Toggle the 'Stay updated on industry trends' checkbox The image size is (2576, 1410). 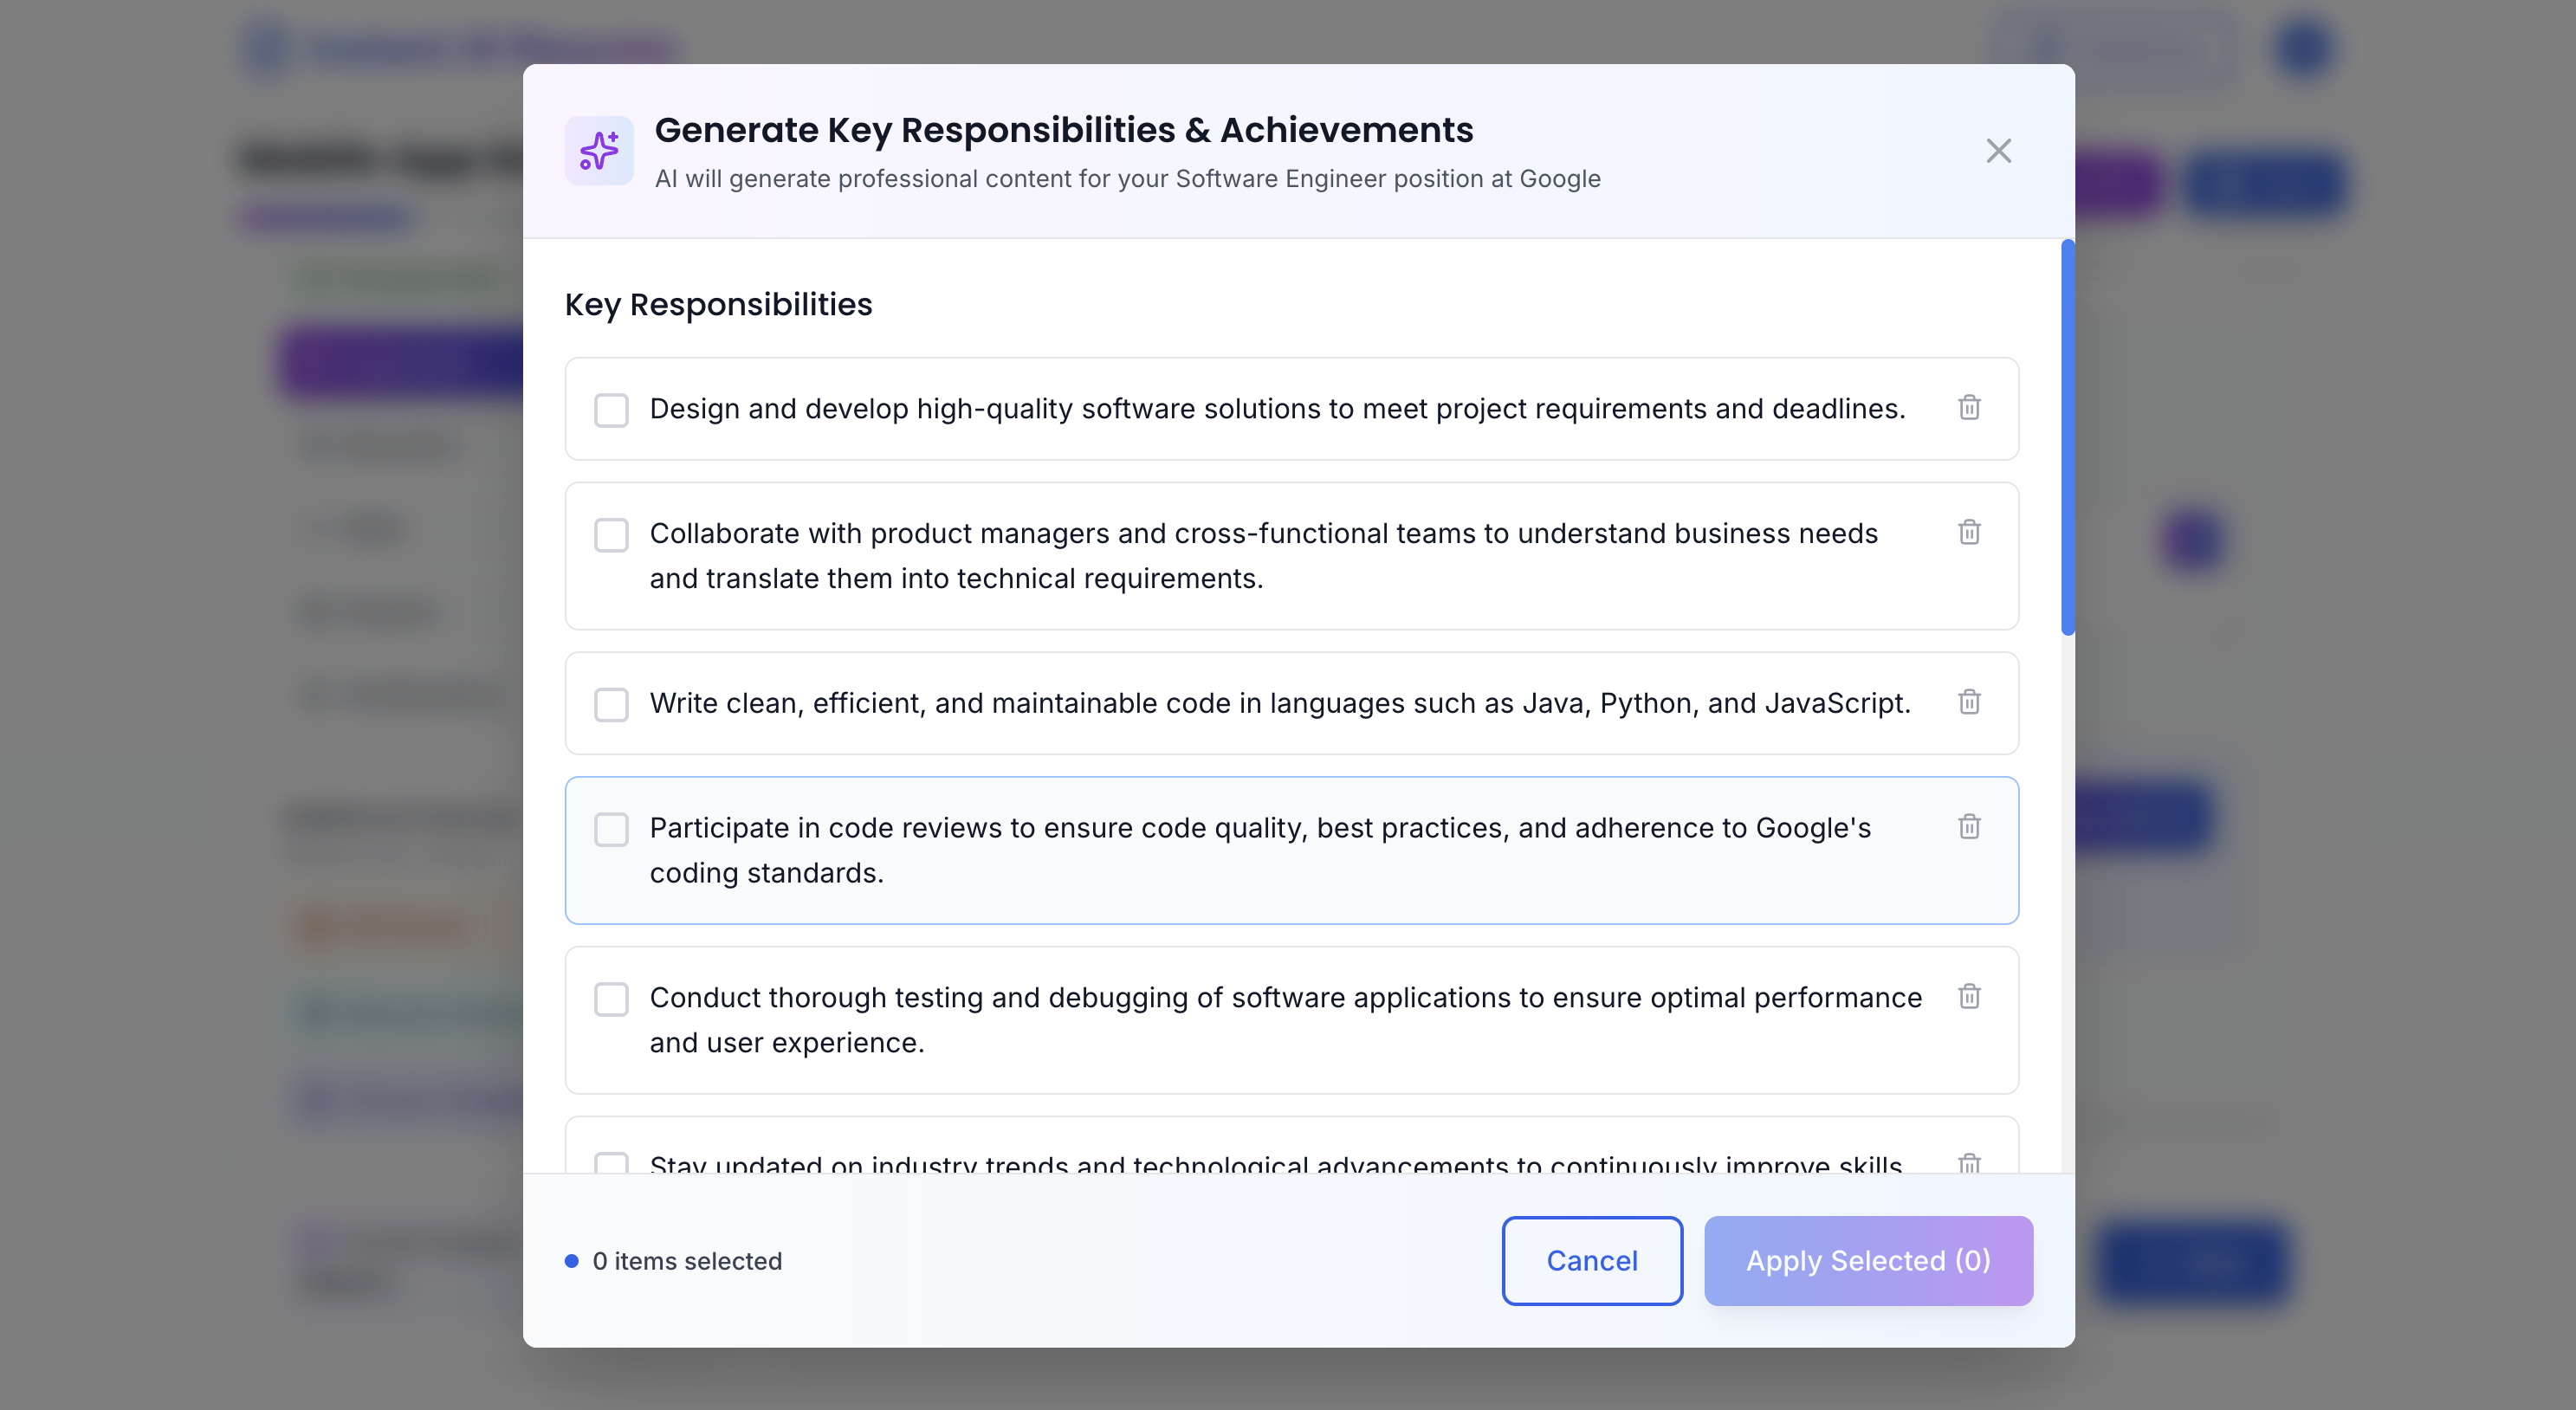[x=611, y=1163]
